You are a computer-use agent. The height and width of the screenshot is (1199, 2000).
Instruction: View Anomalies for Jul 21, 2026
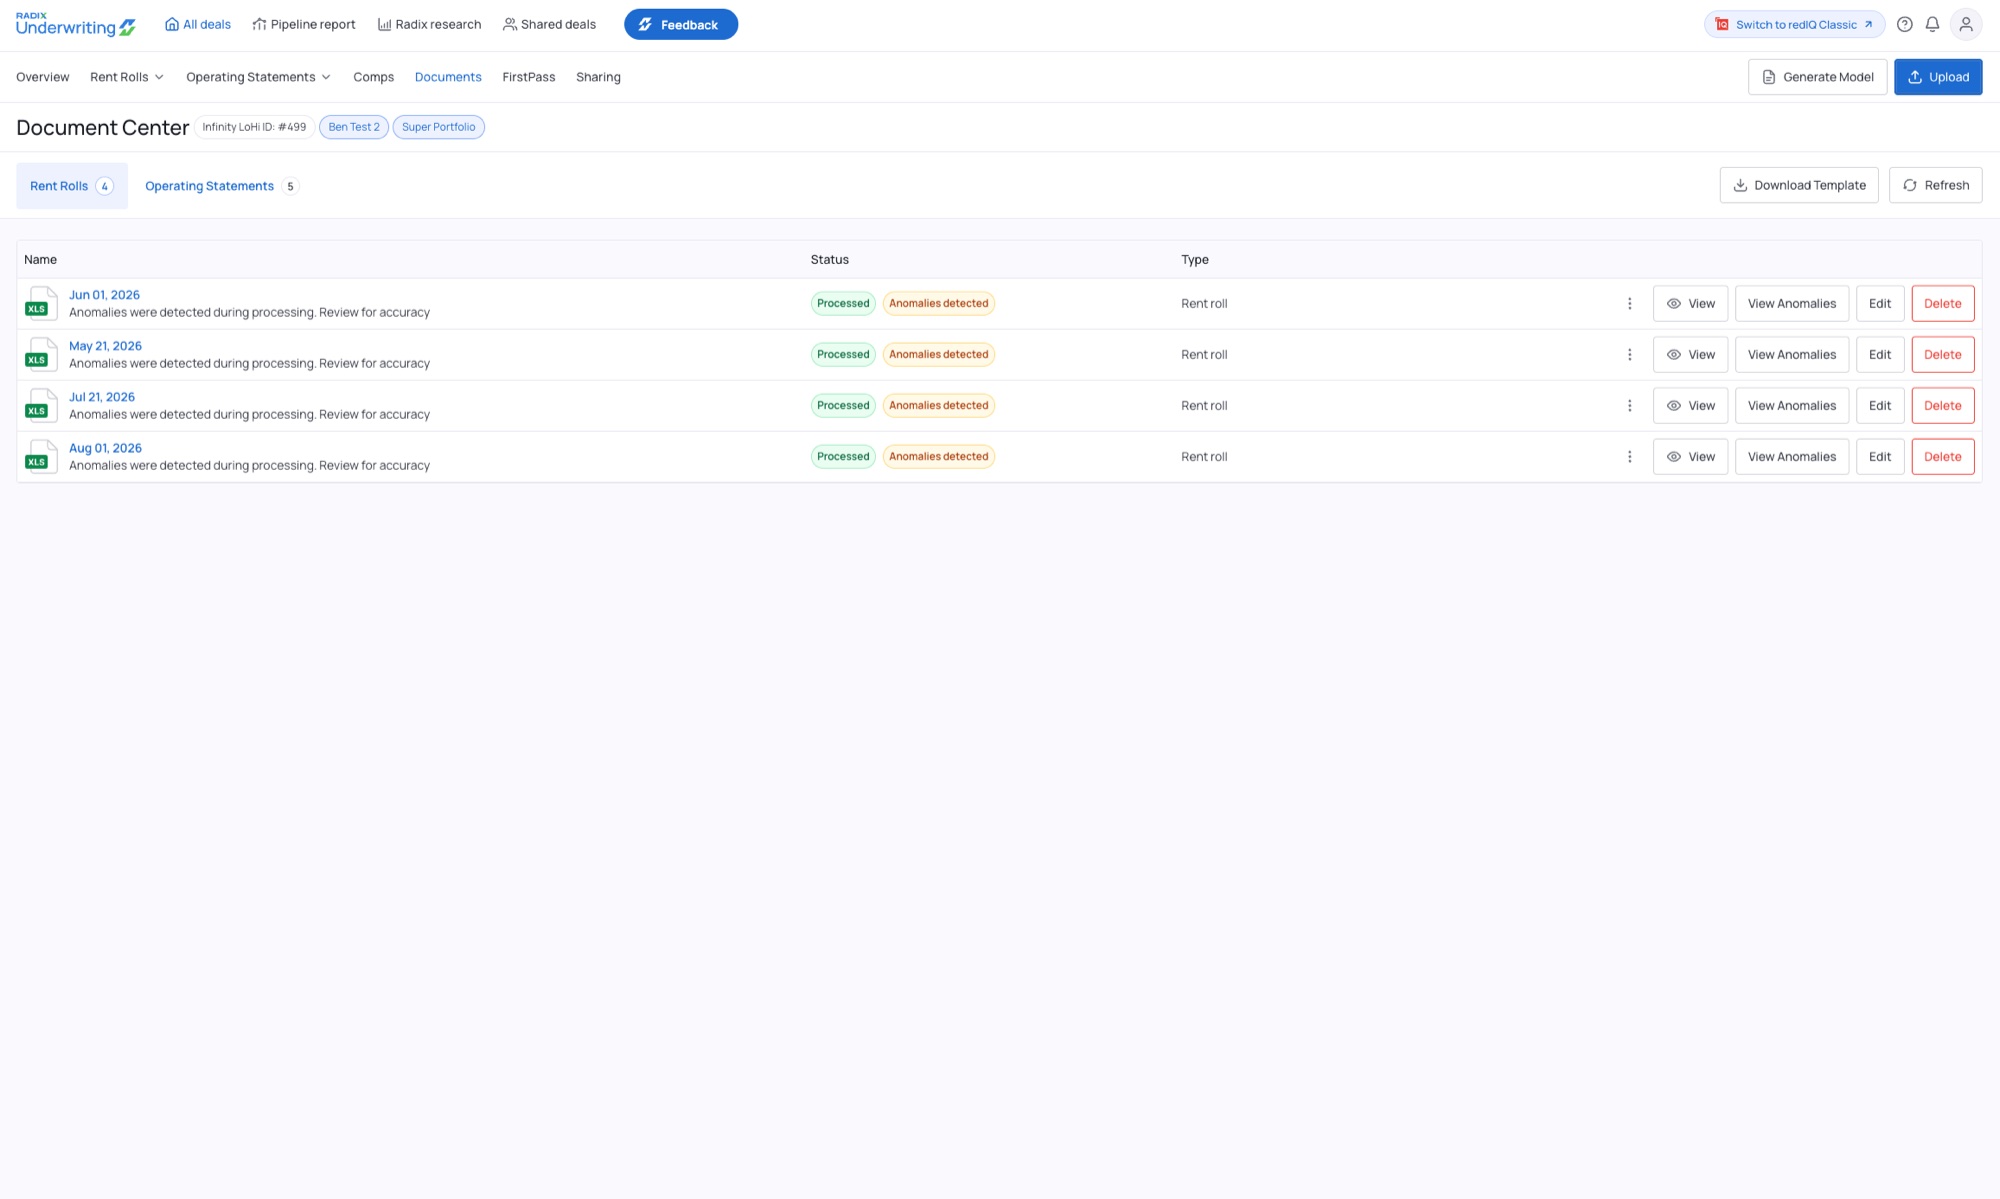click(x=1791, y=406)
